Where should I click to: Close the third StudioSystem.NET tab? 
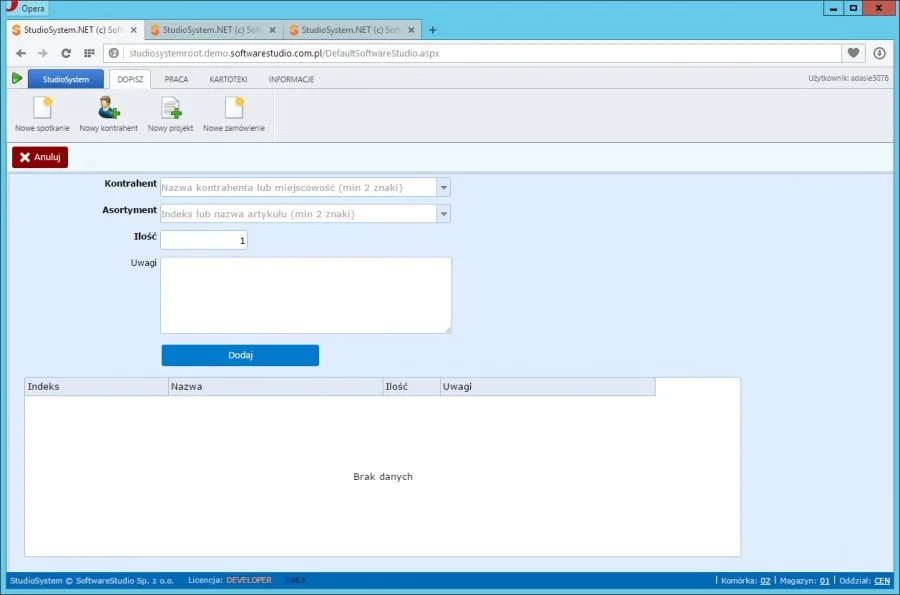411,30
